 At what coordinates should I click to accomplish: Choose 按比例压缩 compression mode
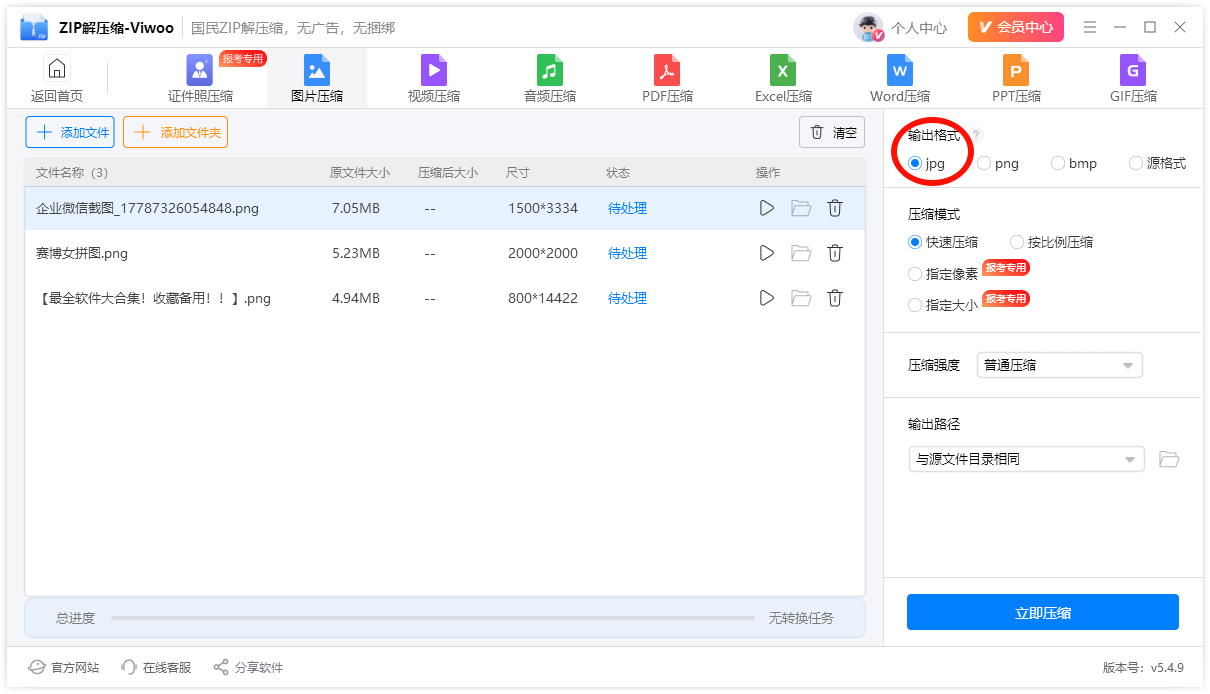tap(1051, 242)
